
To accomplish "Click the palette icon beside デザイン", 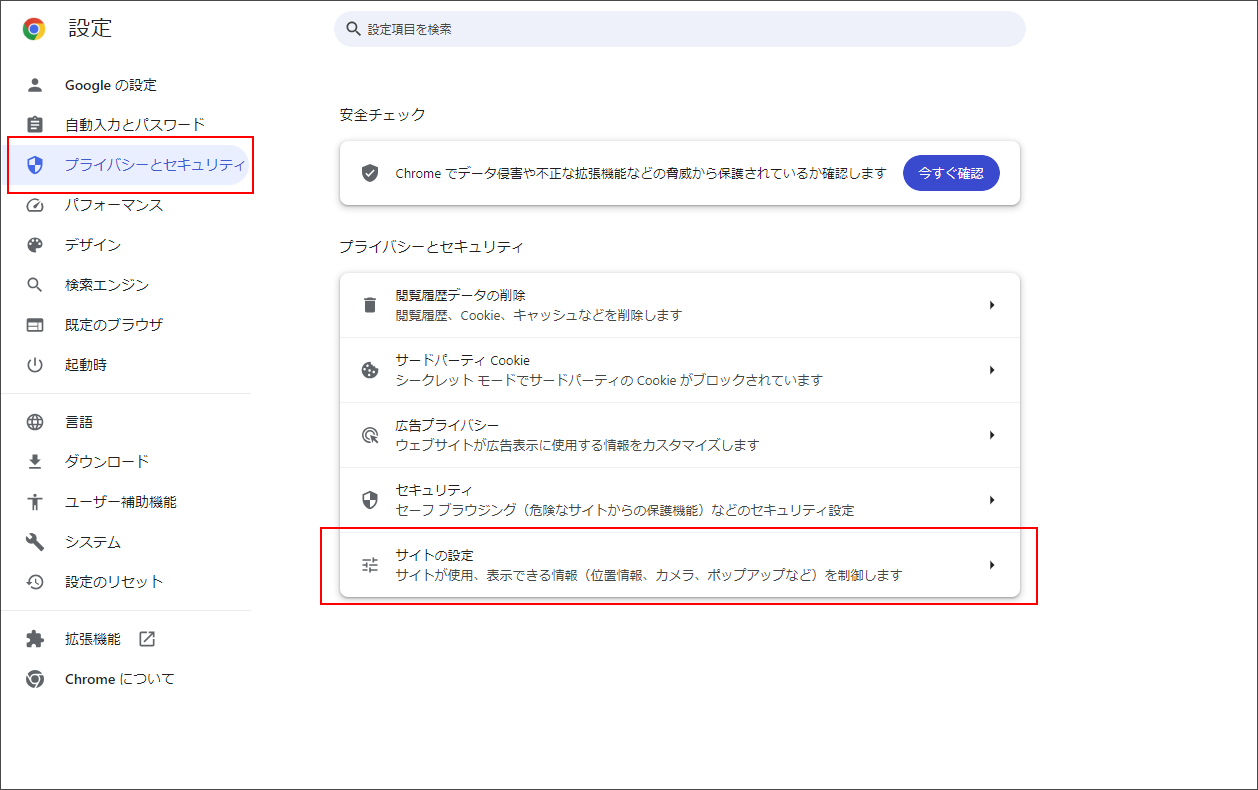I will [34, 244].
